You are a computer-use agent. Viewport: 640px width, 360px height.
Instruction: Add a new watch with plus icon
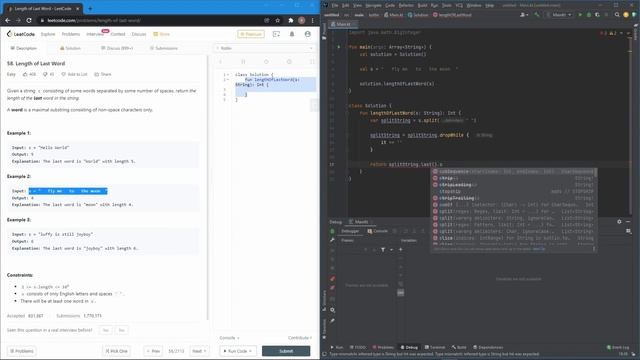tap(400, 249)
